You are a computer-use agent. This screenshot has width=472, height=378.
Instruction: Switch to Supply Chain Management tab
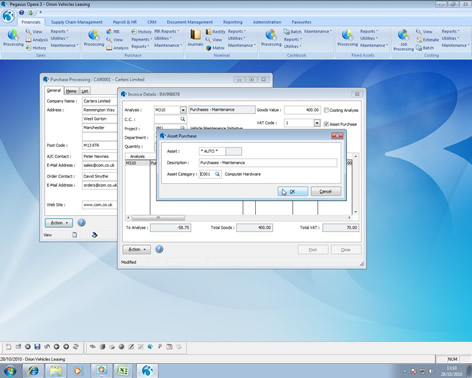pos(76,22)
